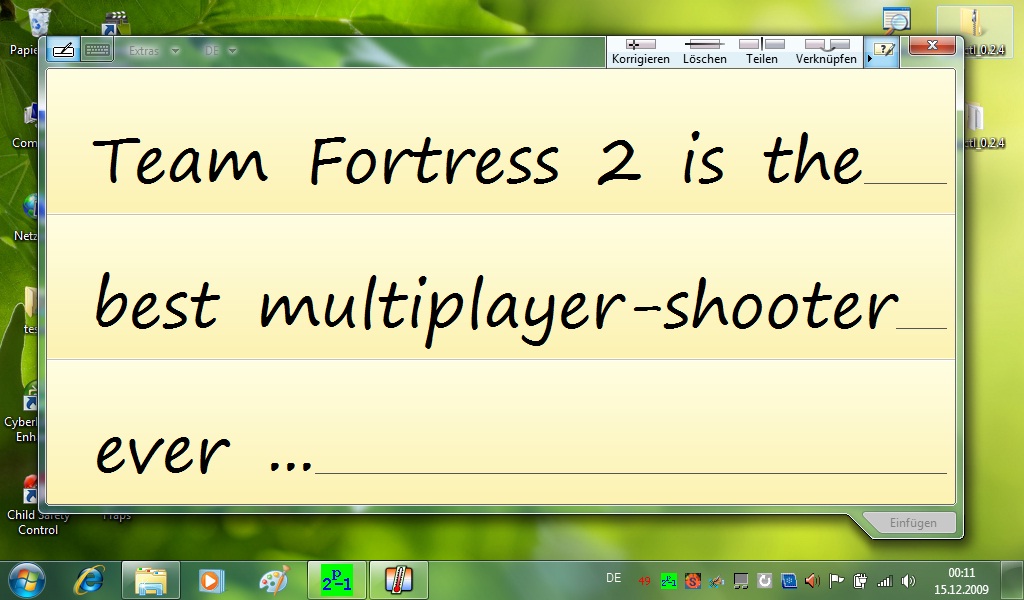This screenshot has width=1024, height=600.
Task: Play the Löschen gesture demo
Action: click(705, 52)
